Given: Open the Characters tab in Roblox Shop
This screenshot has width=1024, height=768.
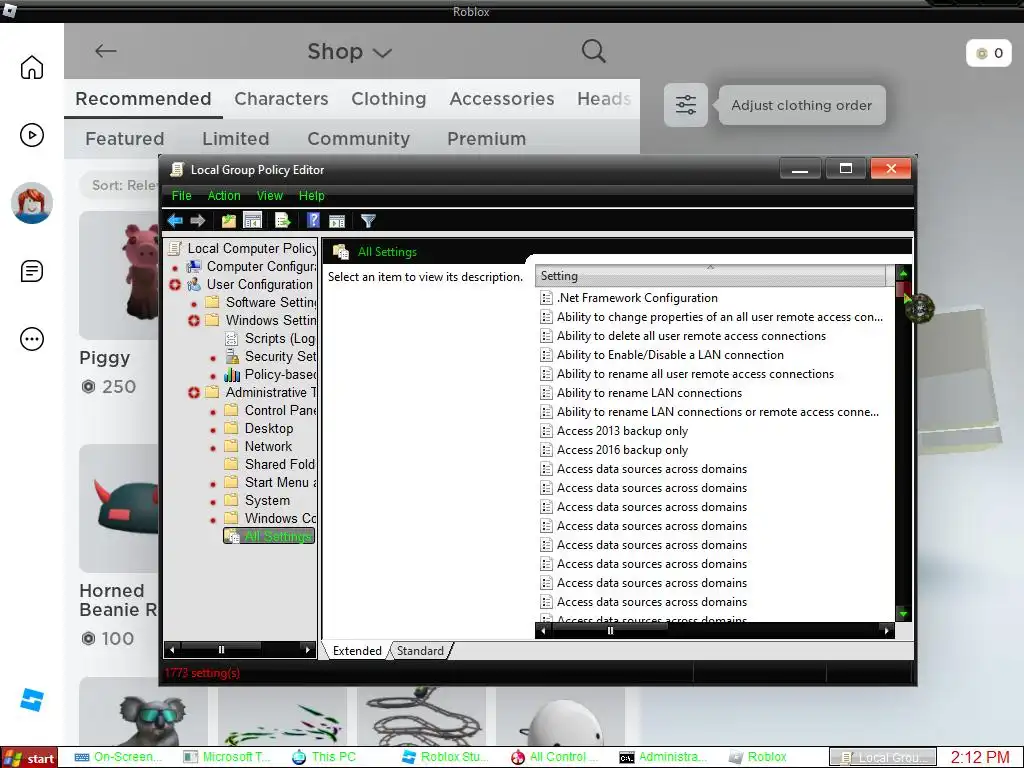Looking at the screenshot, I should point(281,99).
